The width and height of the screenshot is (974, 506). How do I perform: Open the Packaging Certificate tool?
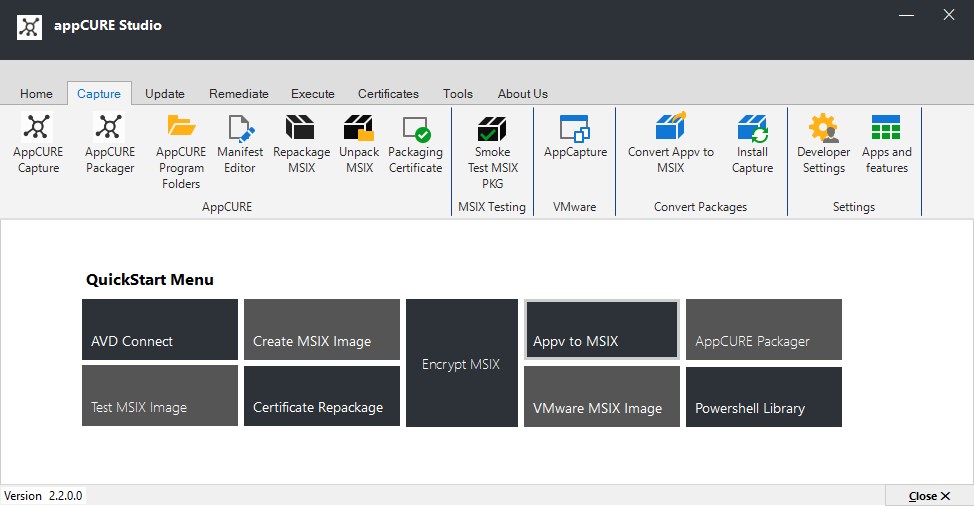[415, 143]
